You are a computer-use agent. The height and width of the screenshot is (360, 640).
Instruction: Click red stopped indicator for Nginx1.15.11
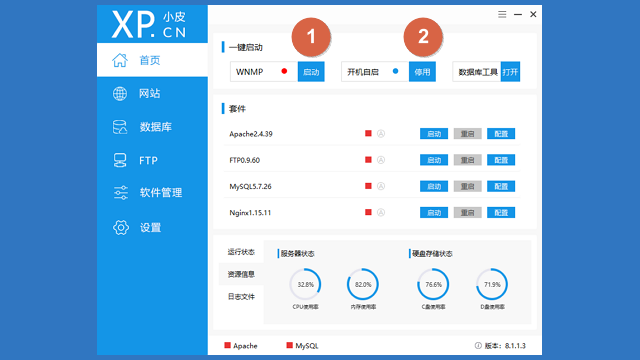[368, 212]
